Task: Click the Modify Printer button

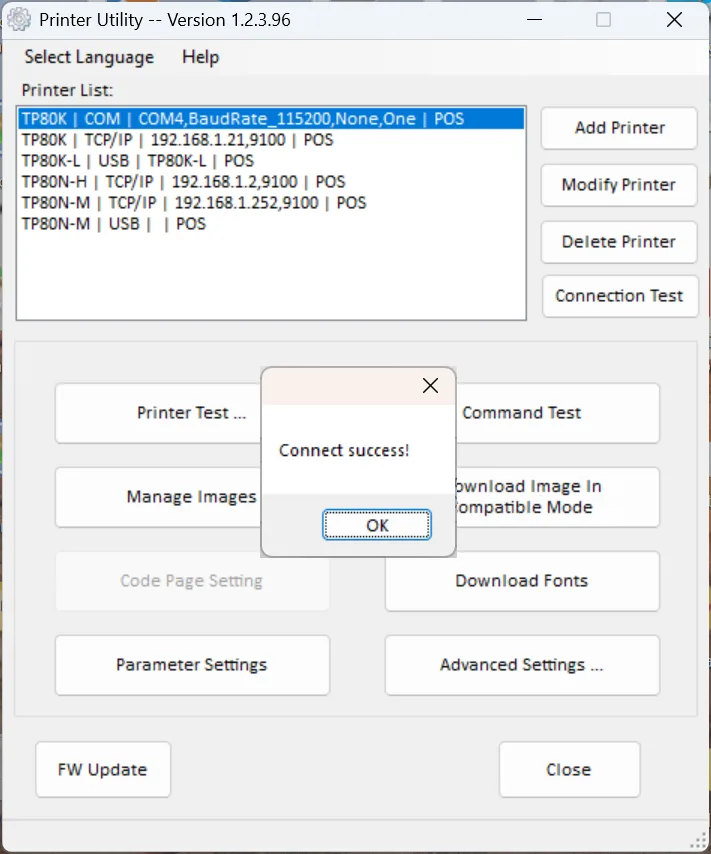Action: [619, 185]
